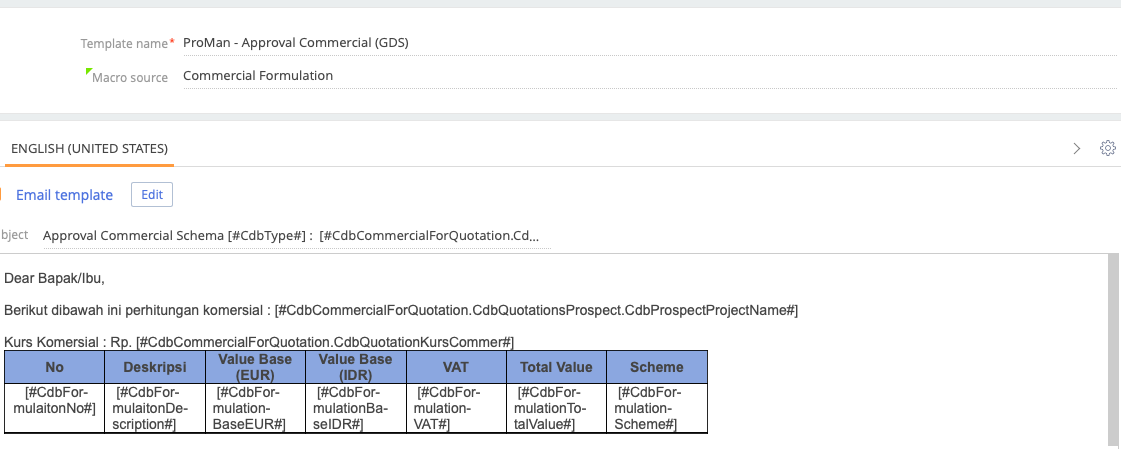Click the CdbFormulationScheme macro cell

[657, 408]
